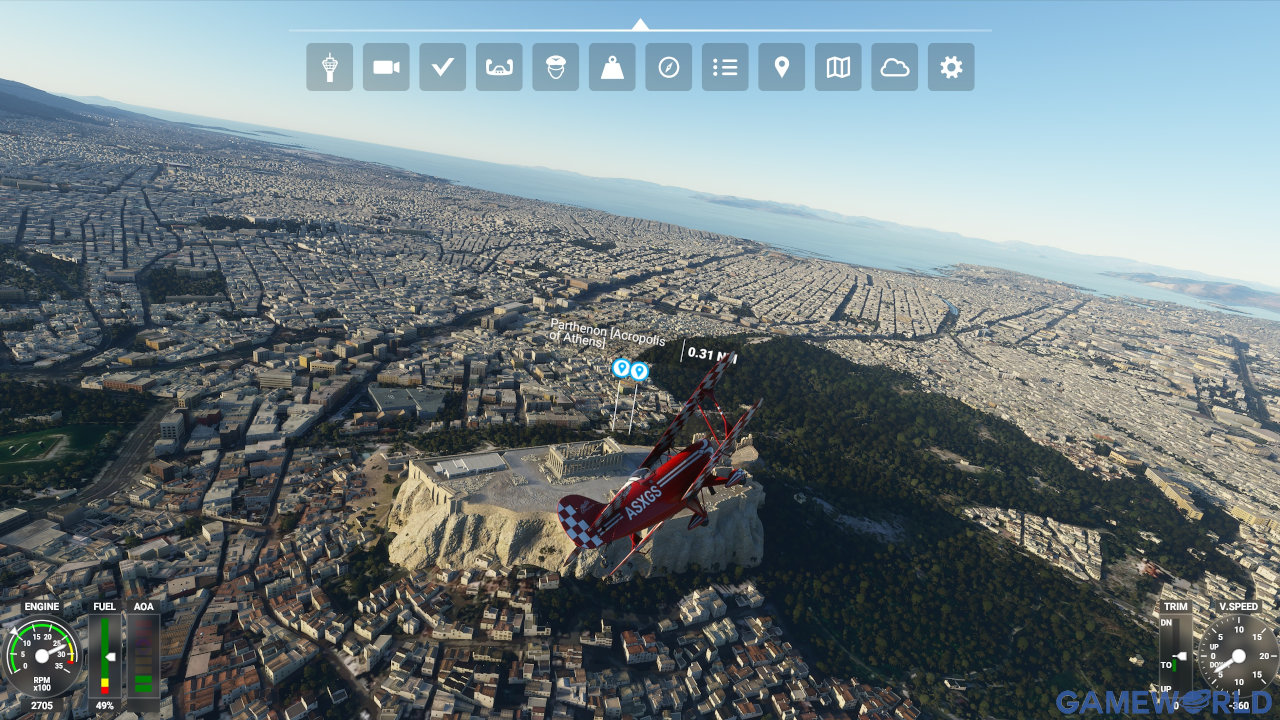The height and width of the screenshot is (720, 1280).
Task: Open the flight assistant pilot icon
Action: (555, 67)
